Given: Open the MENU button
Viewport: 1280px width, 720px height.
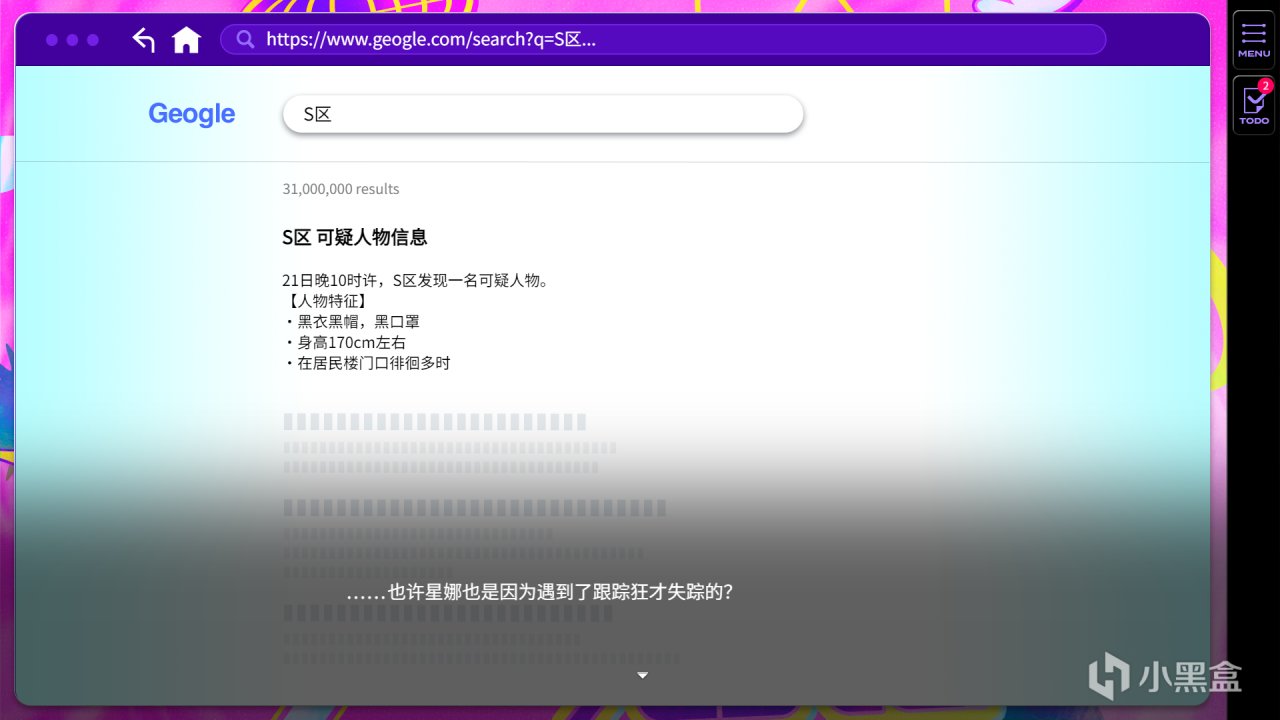Looking at the screenshot, I should [1254, 39].
